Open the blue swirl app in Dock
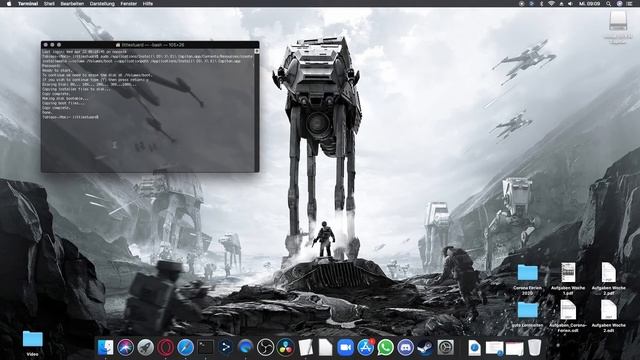 (x=245, y=348)
